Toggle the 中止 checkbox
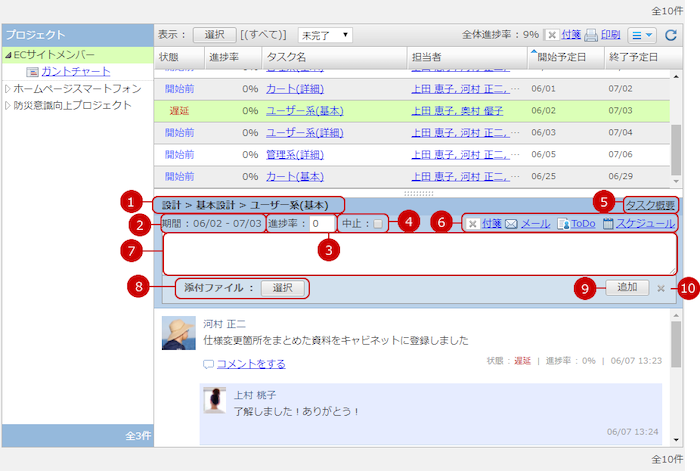The height and width of the screenshot is (471, 700). click(376, 224)
